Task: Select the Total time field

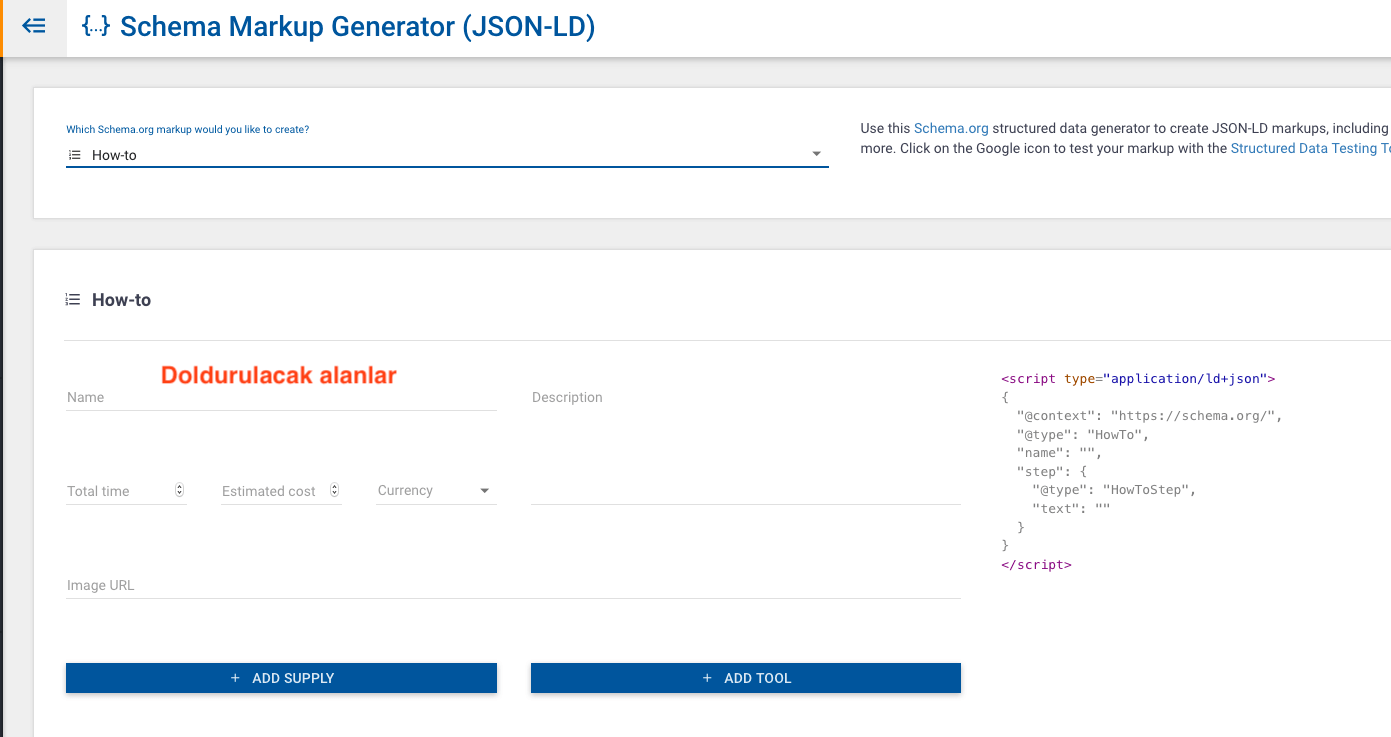Action: click(x=118, y=491)
